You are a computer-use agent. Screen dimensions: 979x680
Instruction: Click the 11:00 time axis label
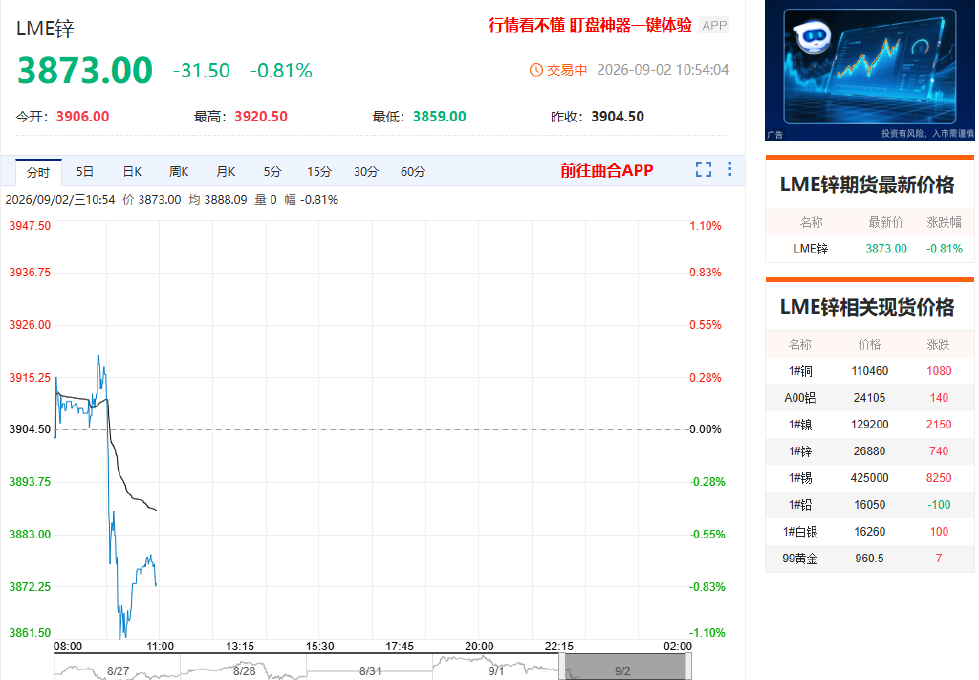[x=160, y=646]
